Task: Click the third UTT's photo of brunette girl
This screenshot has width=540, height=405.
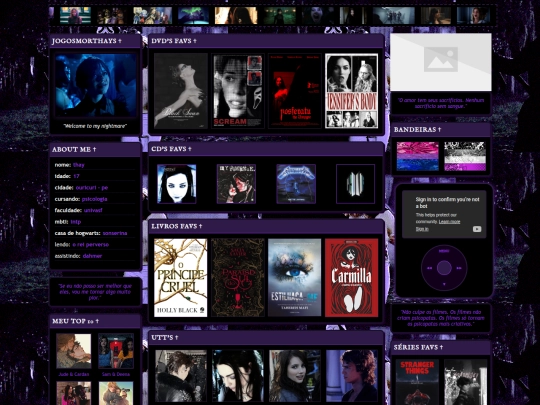Action: point(294,376)
